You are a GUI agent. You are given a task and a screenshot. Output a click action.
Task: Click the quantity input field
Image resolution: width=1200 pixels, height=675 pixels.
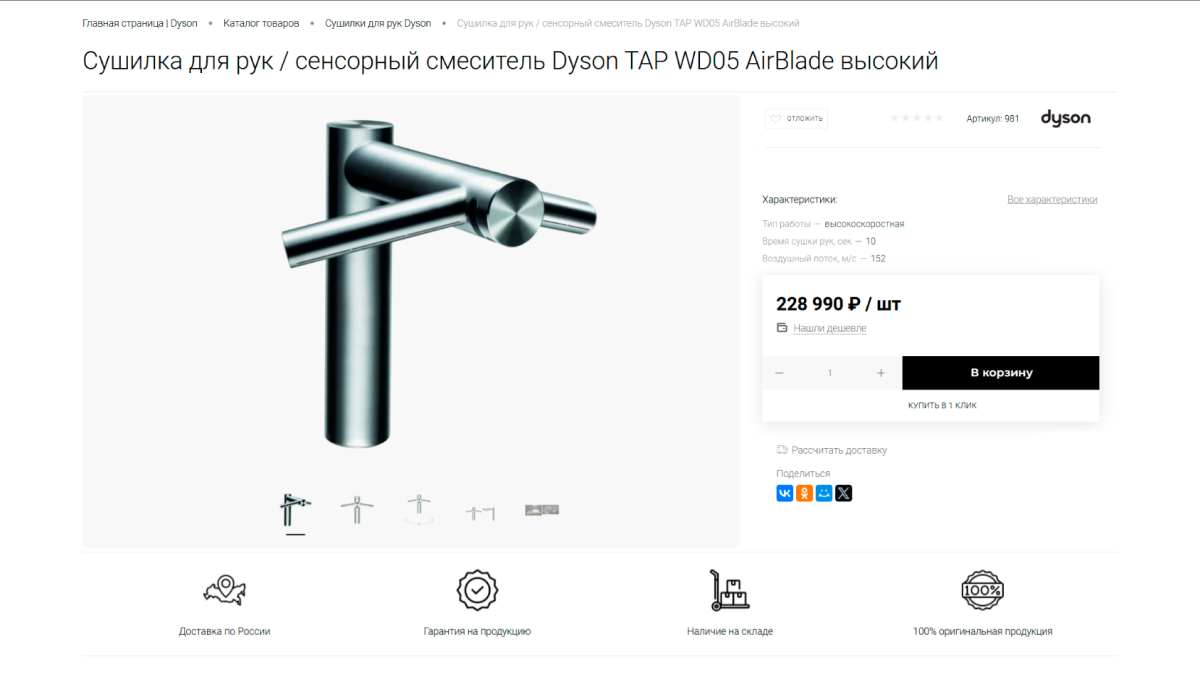(829, 373)
